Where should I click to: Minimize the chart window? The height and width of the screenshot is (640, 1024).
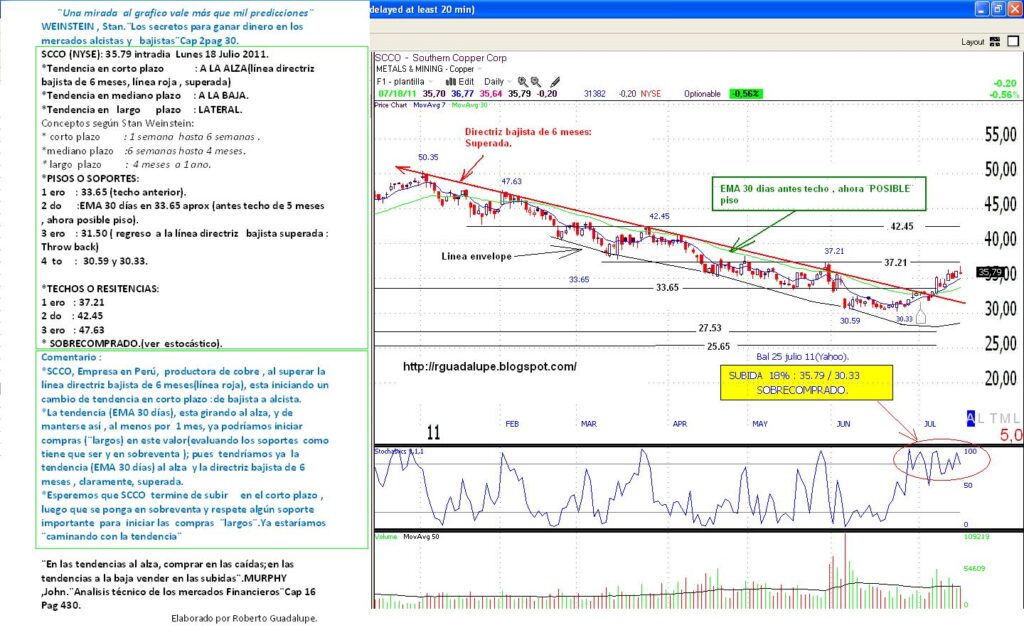(984, 8)
